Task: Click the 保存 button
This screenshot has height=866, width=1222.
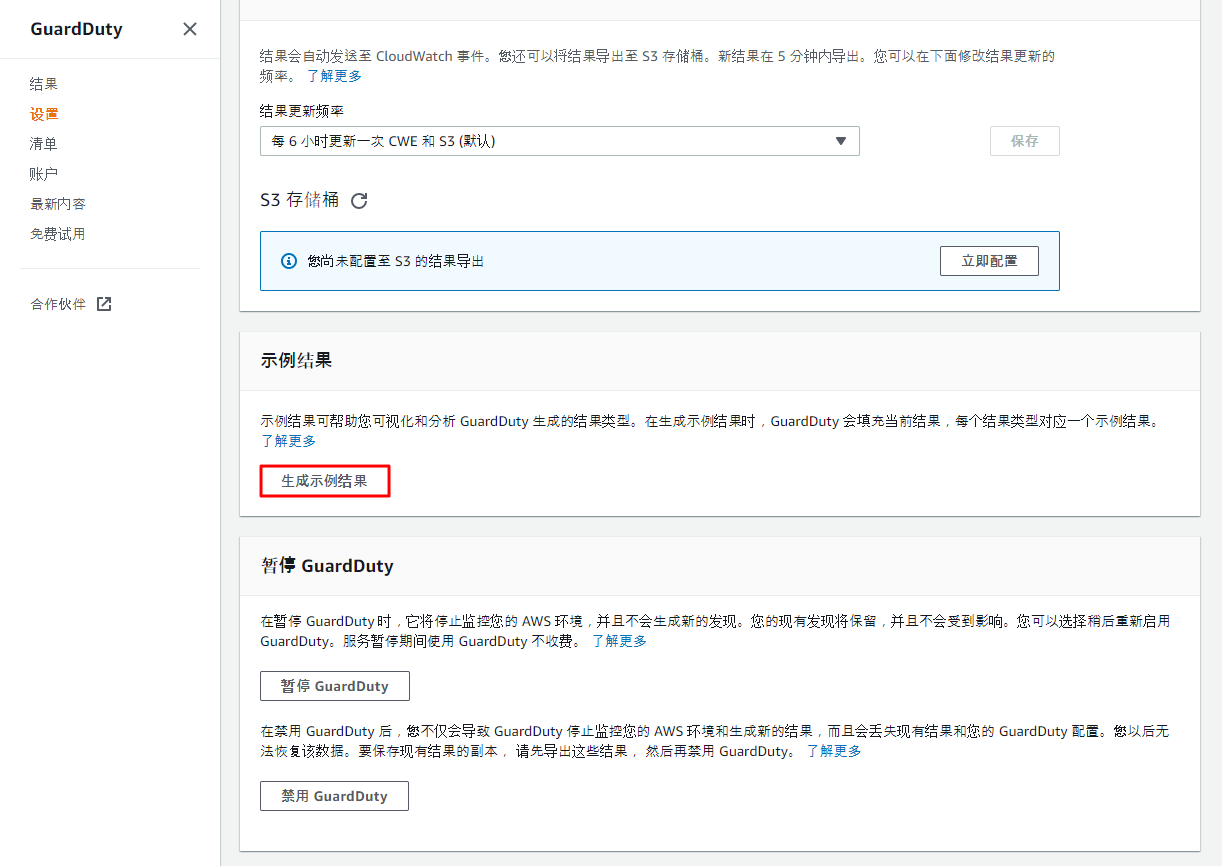Action: point(1024,141)
